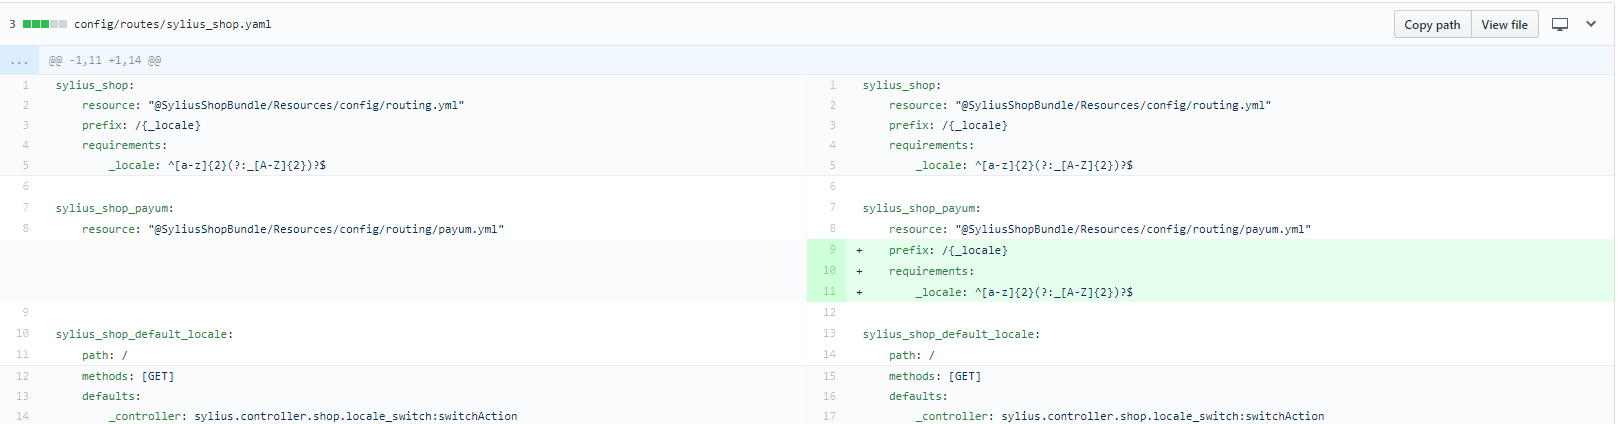This screenshot has height=424, width=1619.
Task: Select 'sylius_shop:' line 1 in right pane
Action: (x=902, y=85)
